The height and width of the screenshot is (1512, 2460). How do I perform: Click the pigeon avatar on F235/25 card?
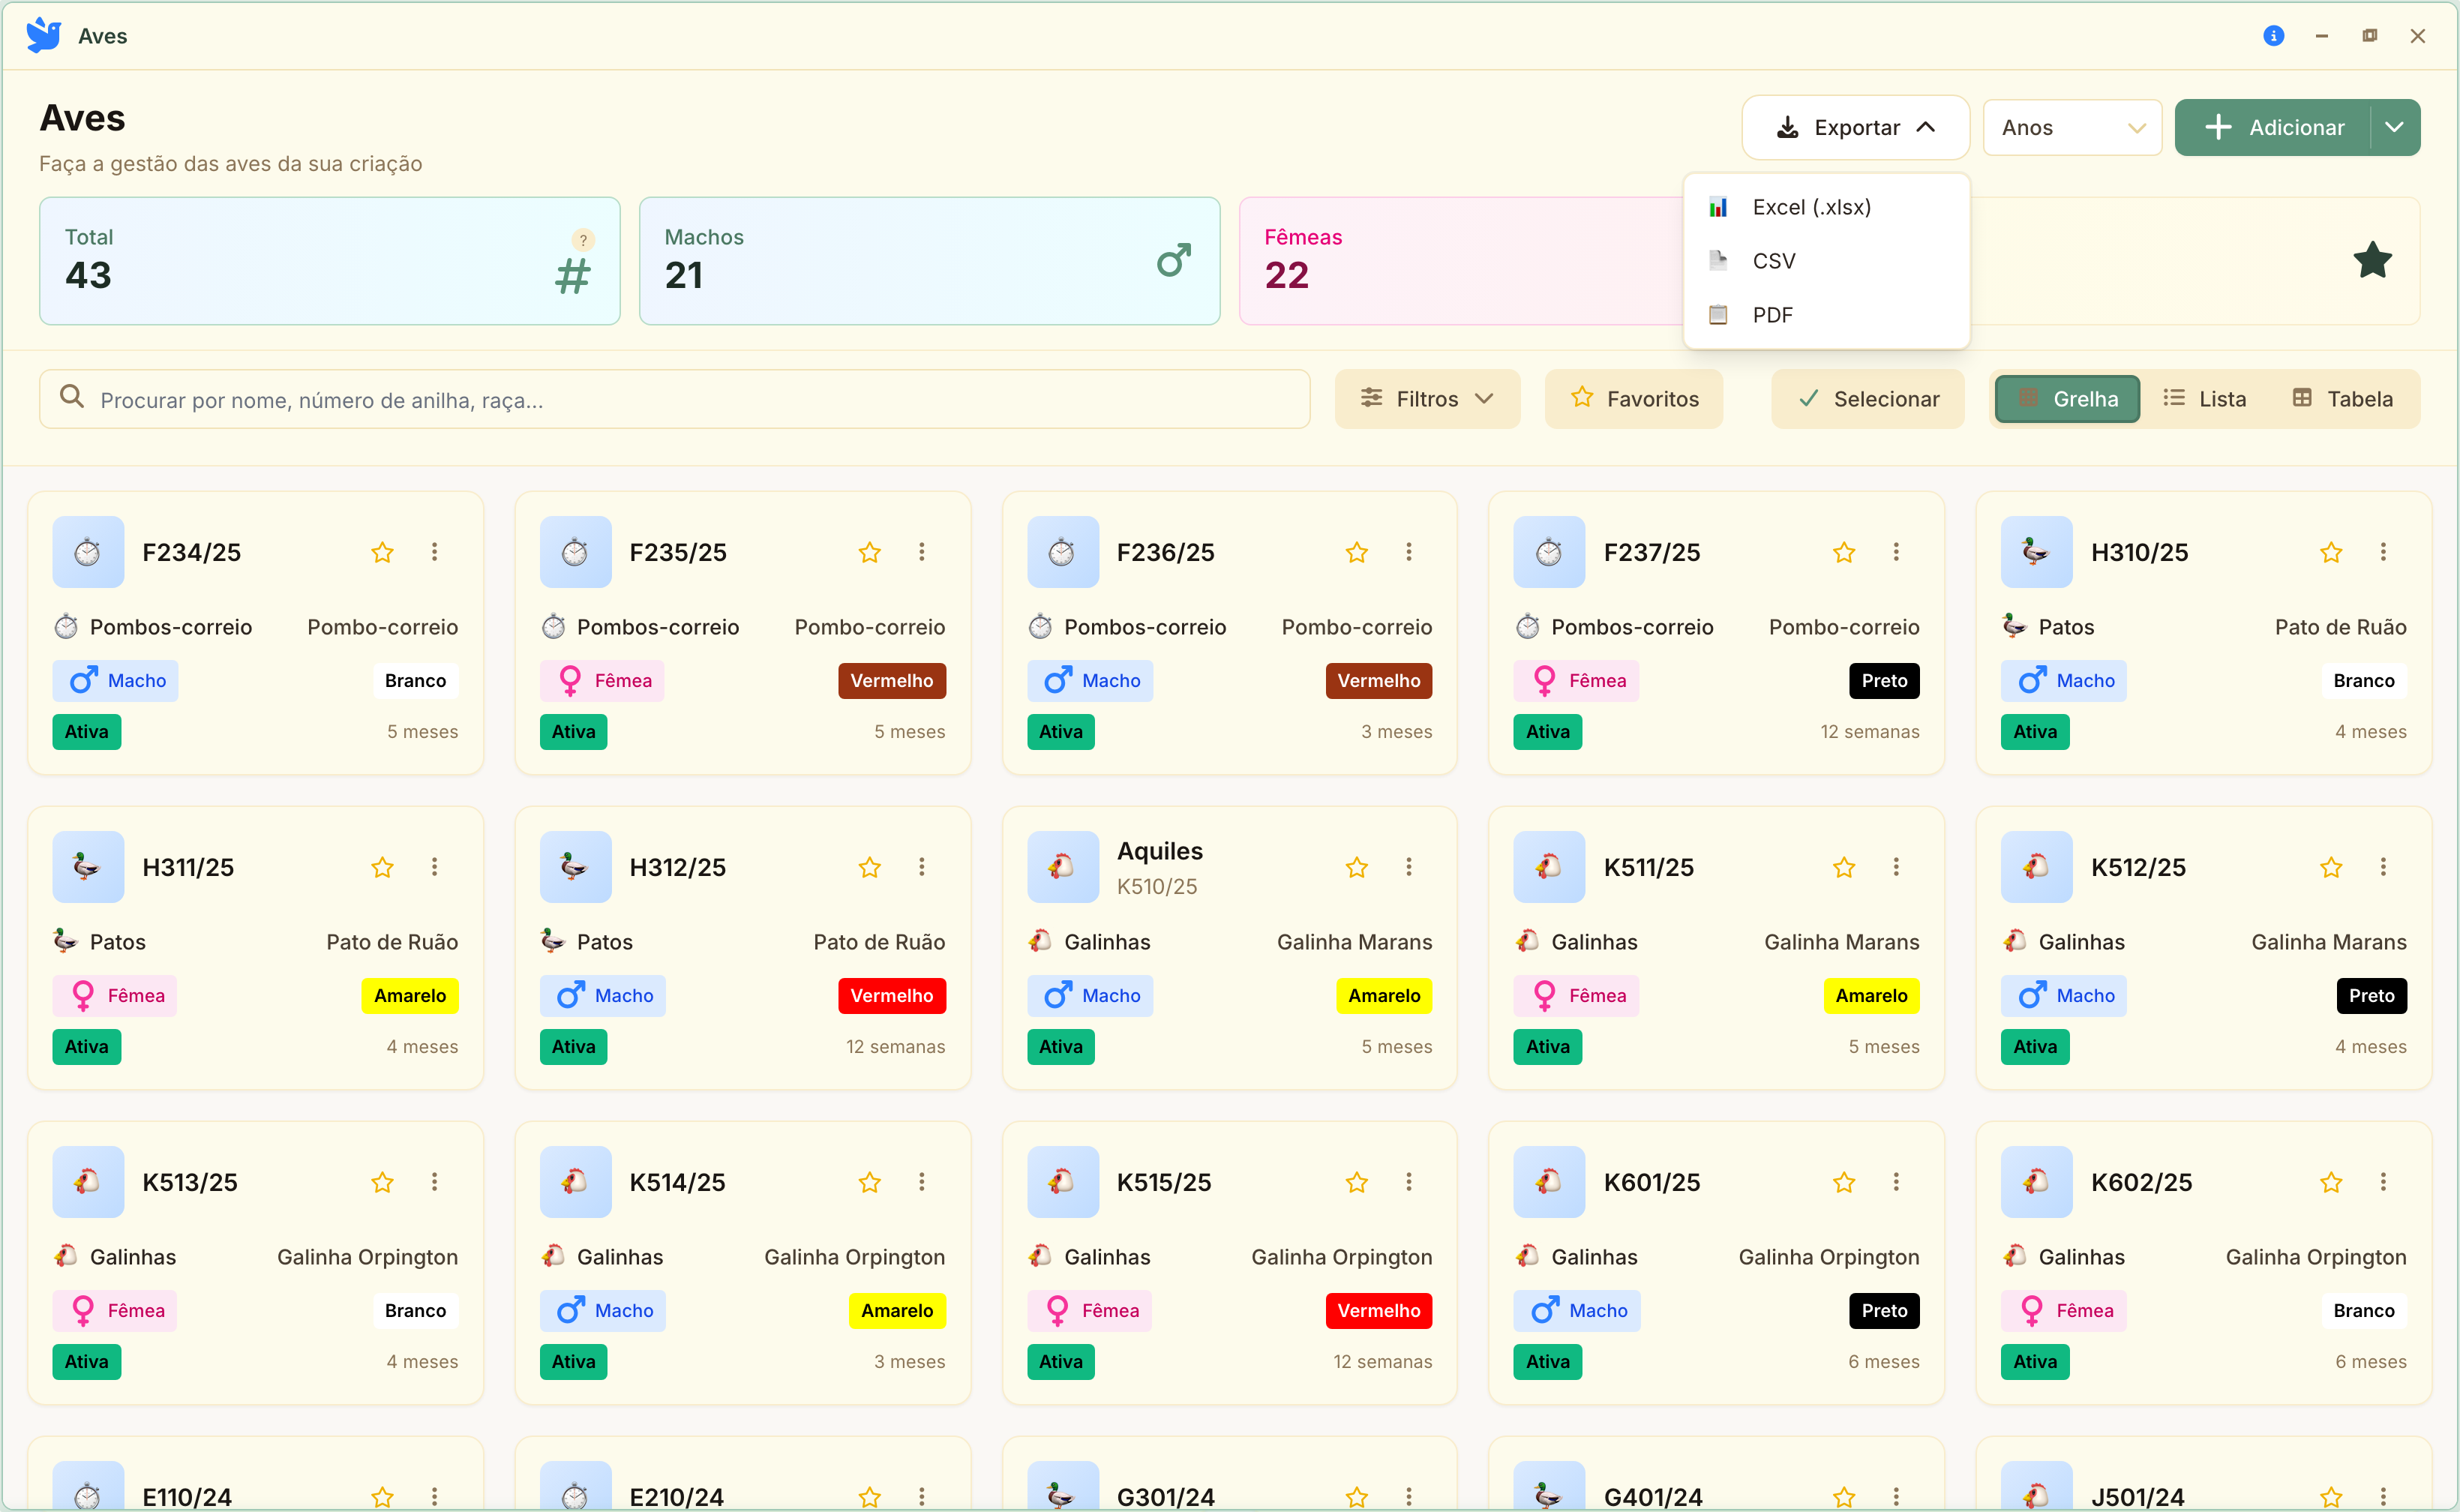click(575, 552)
